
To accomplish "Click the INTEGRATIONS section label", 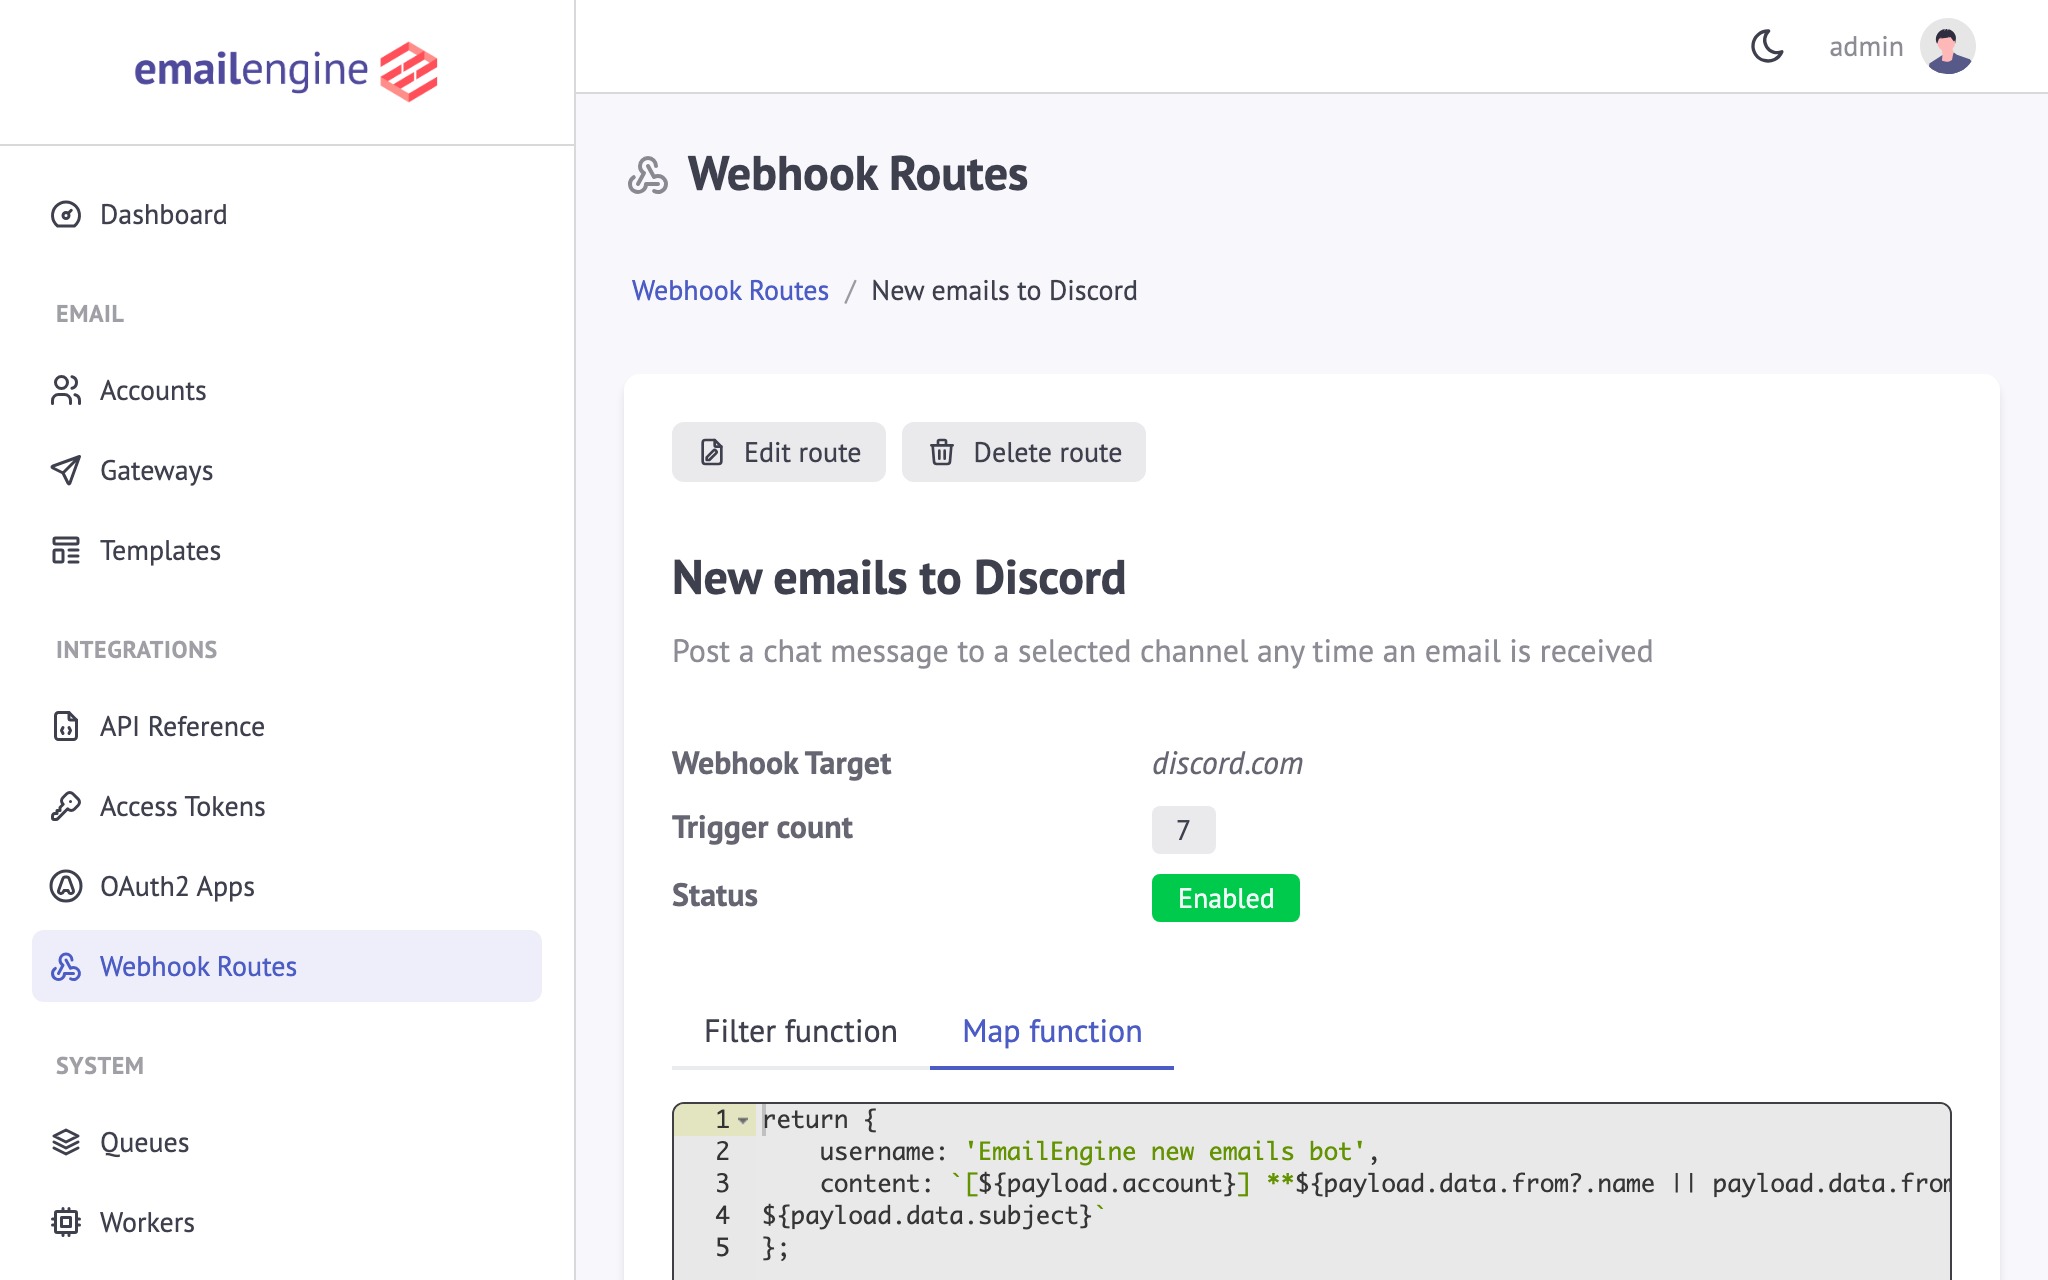I will pos(136,650).
